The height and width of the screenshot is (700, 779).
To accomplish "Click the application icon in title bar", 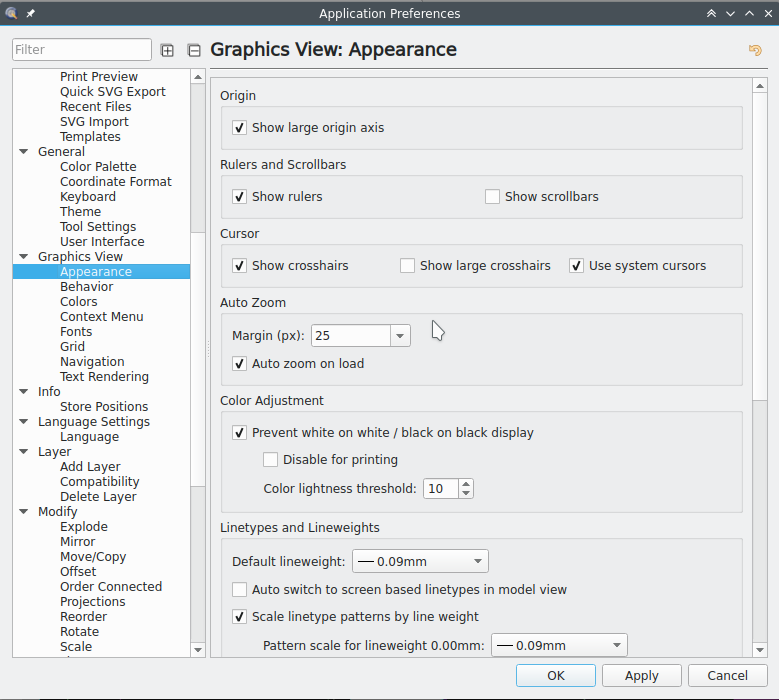I will pyautogui.click(x=11, y=13).
